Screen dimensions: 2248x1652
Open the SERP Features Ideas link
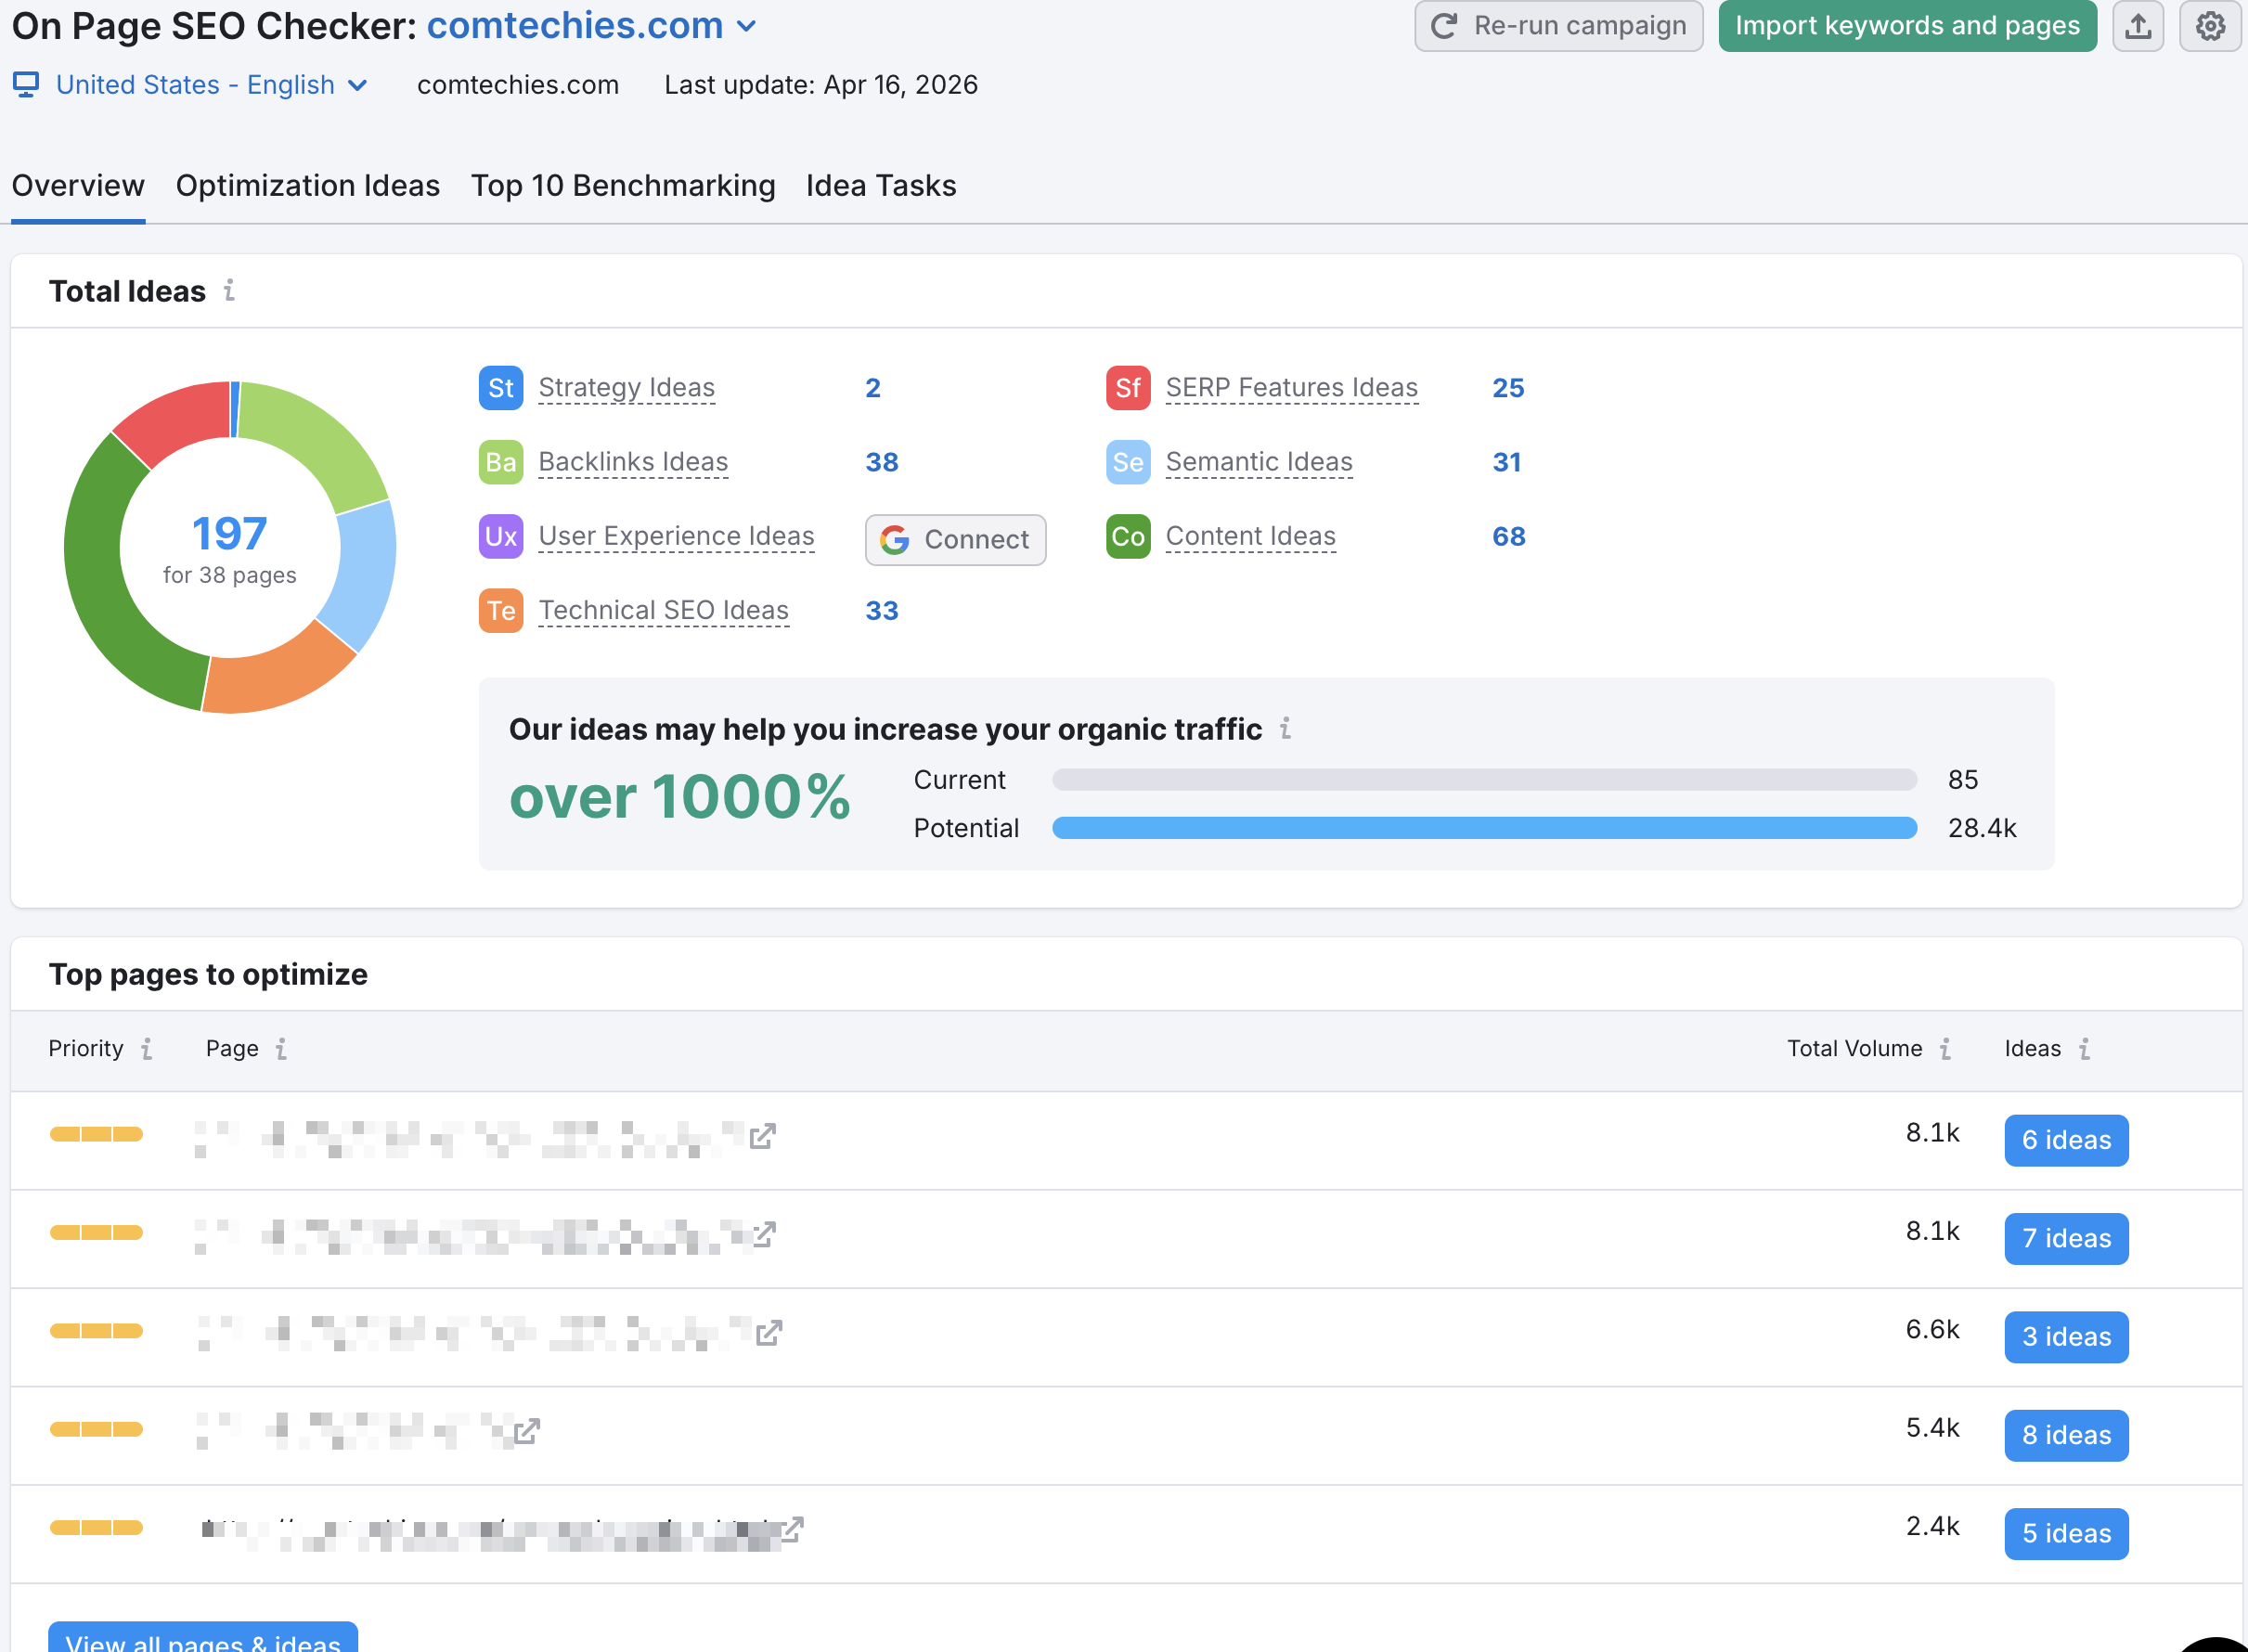pyautogui.click(x=1292, y=388)
